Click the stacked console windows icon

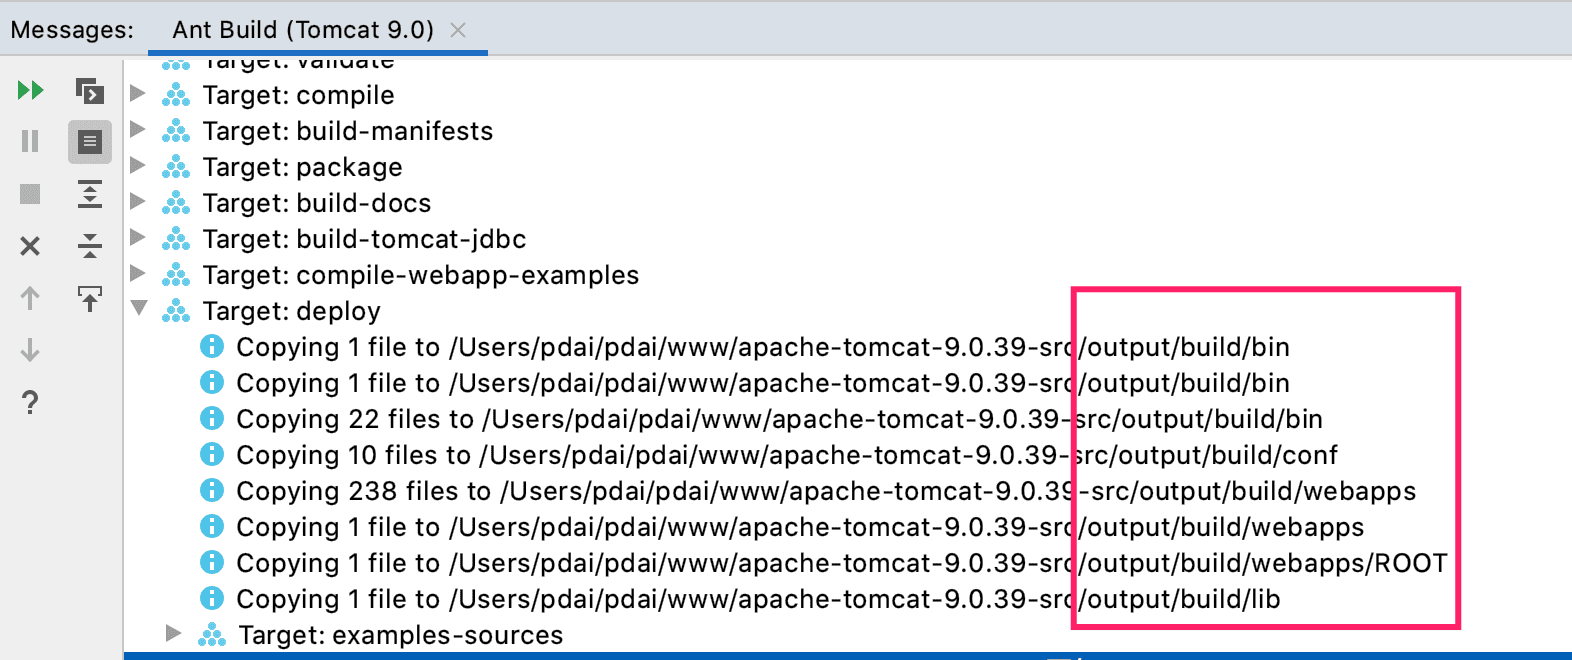(x=90, y=91)
